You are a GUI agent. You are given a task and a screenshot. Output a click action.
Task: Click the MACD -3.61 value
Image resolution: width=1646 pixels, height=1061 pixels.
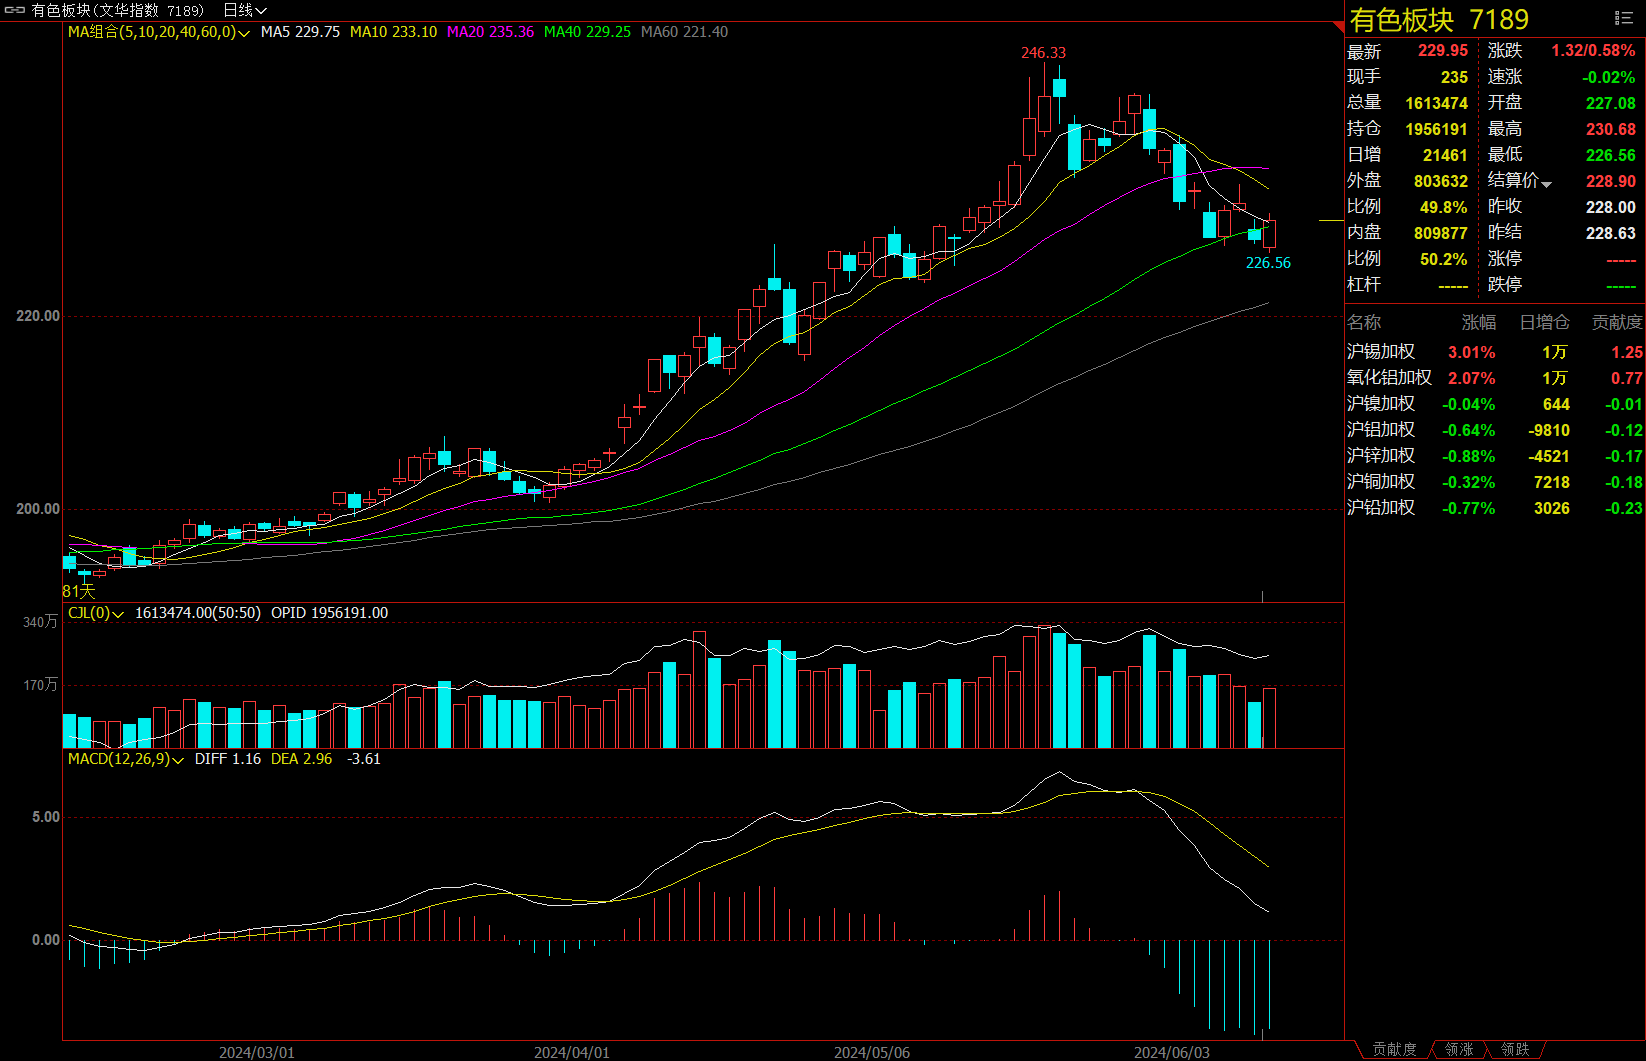click(x=364, y=759)
